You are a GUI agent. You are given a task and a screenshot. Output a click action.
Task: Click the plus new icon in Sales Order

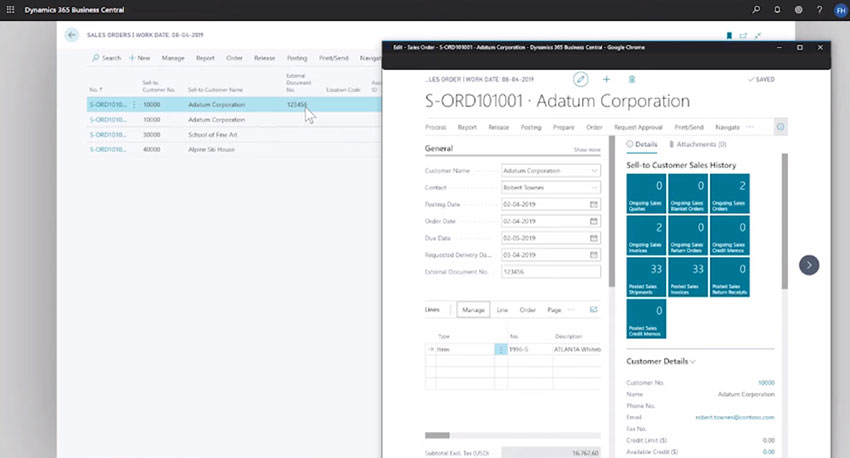[x=606, y=79]
